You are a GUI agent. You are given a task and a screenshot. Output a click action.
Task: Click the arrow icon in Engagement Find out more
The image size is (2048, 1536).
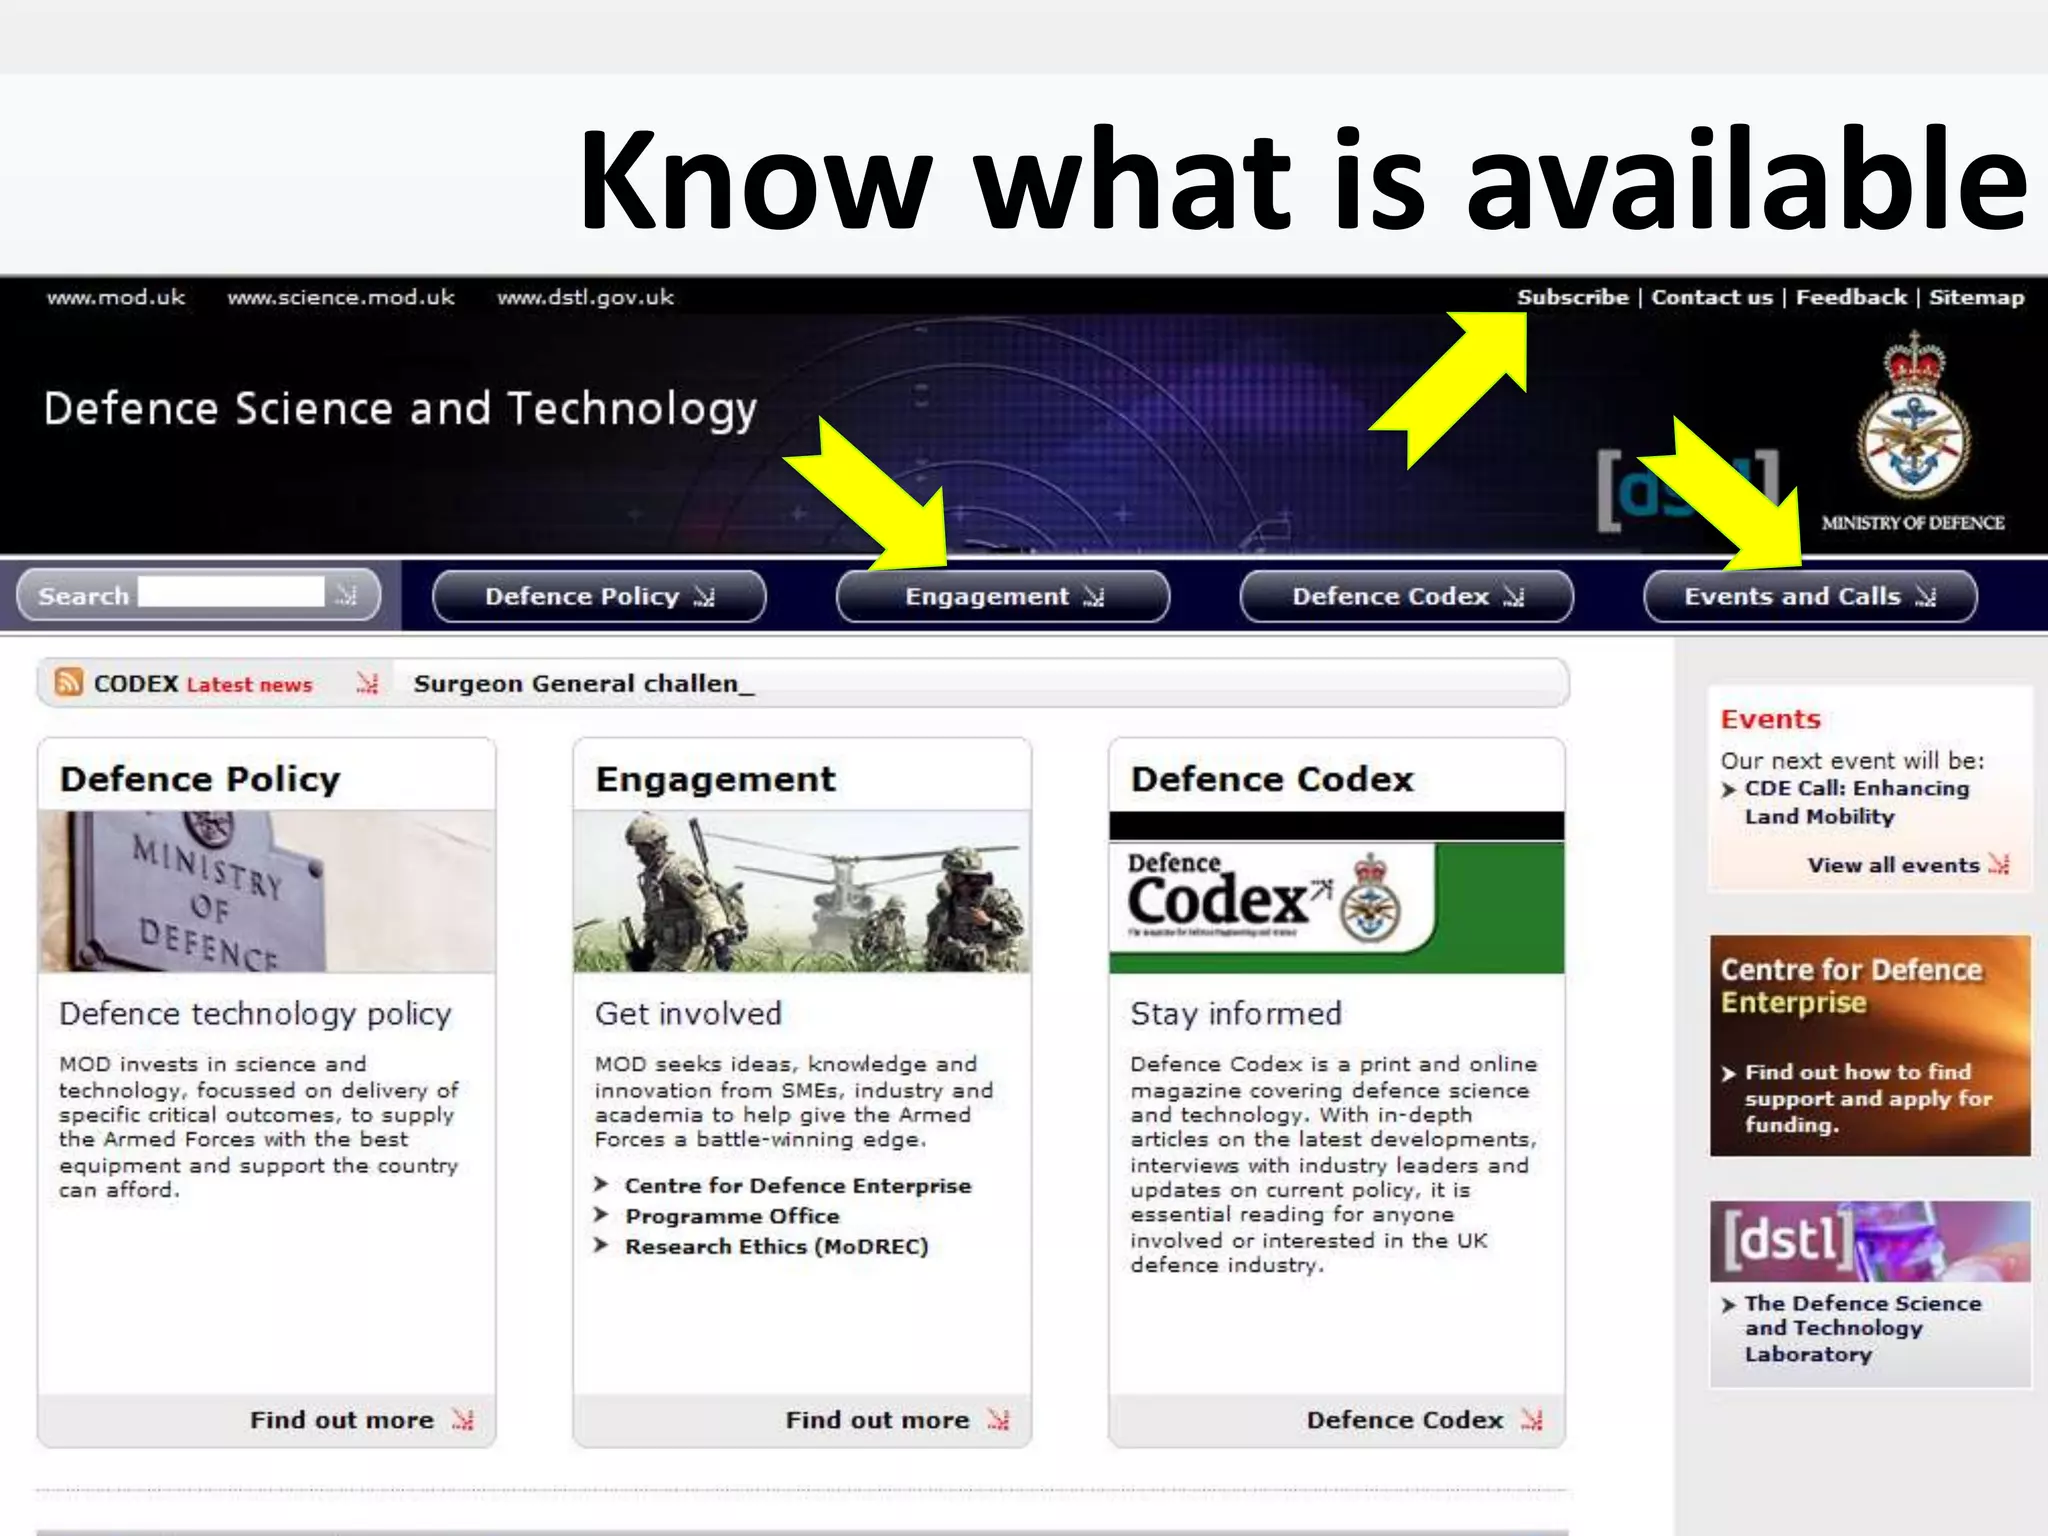pos(998,1419)
